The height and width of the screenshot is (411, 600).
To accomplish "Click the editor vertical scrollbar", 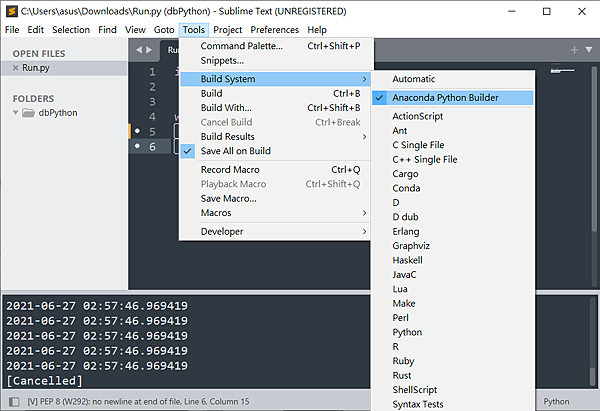I will click(594, 149).
